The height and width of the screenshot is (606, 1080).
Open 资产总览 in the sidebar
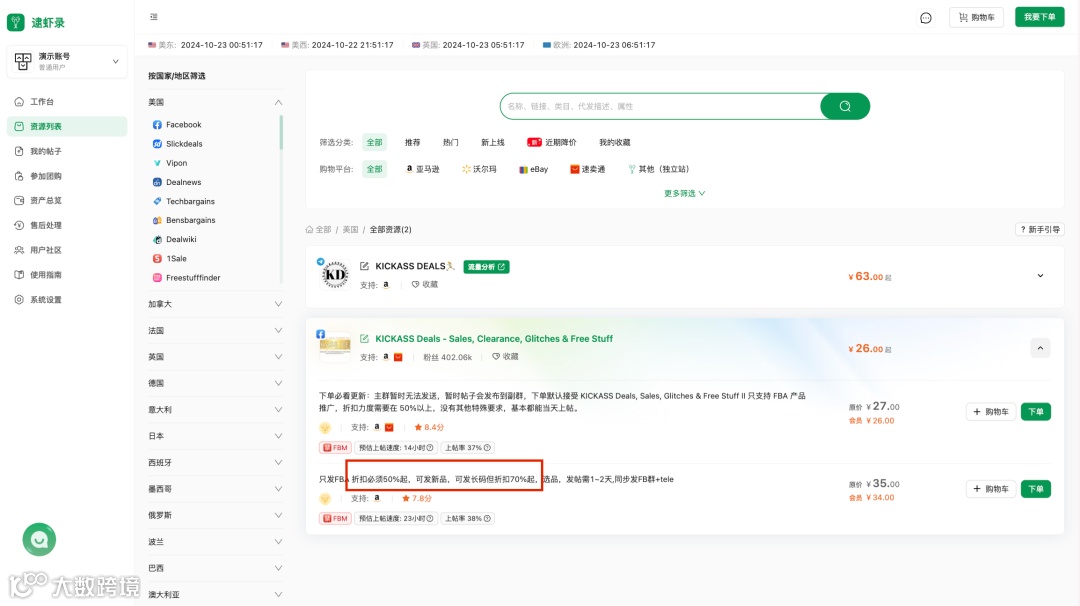point(67,200)
